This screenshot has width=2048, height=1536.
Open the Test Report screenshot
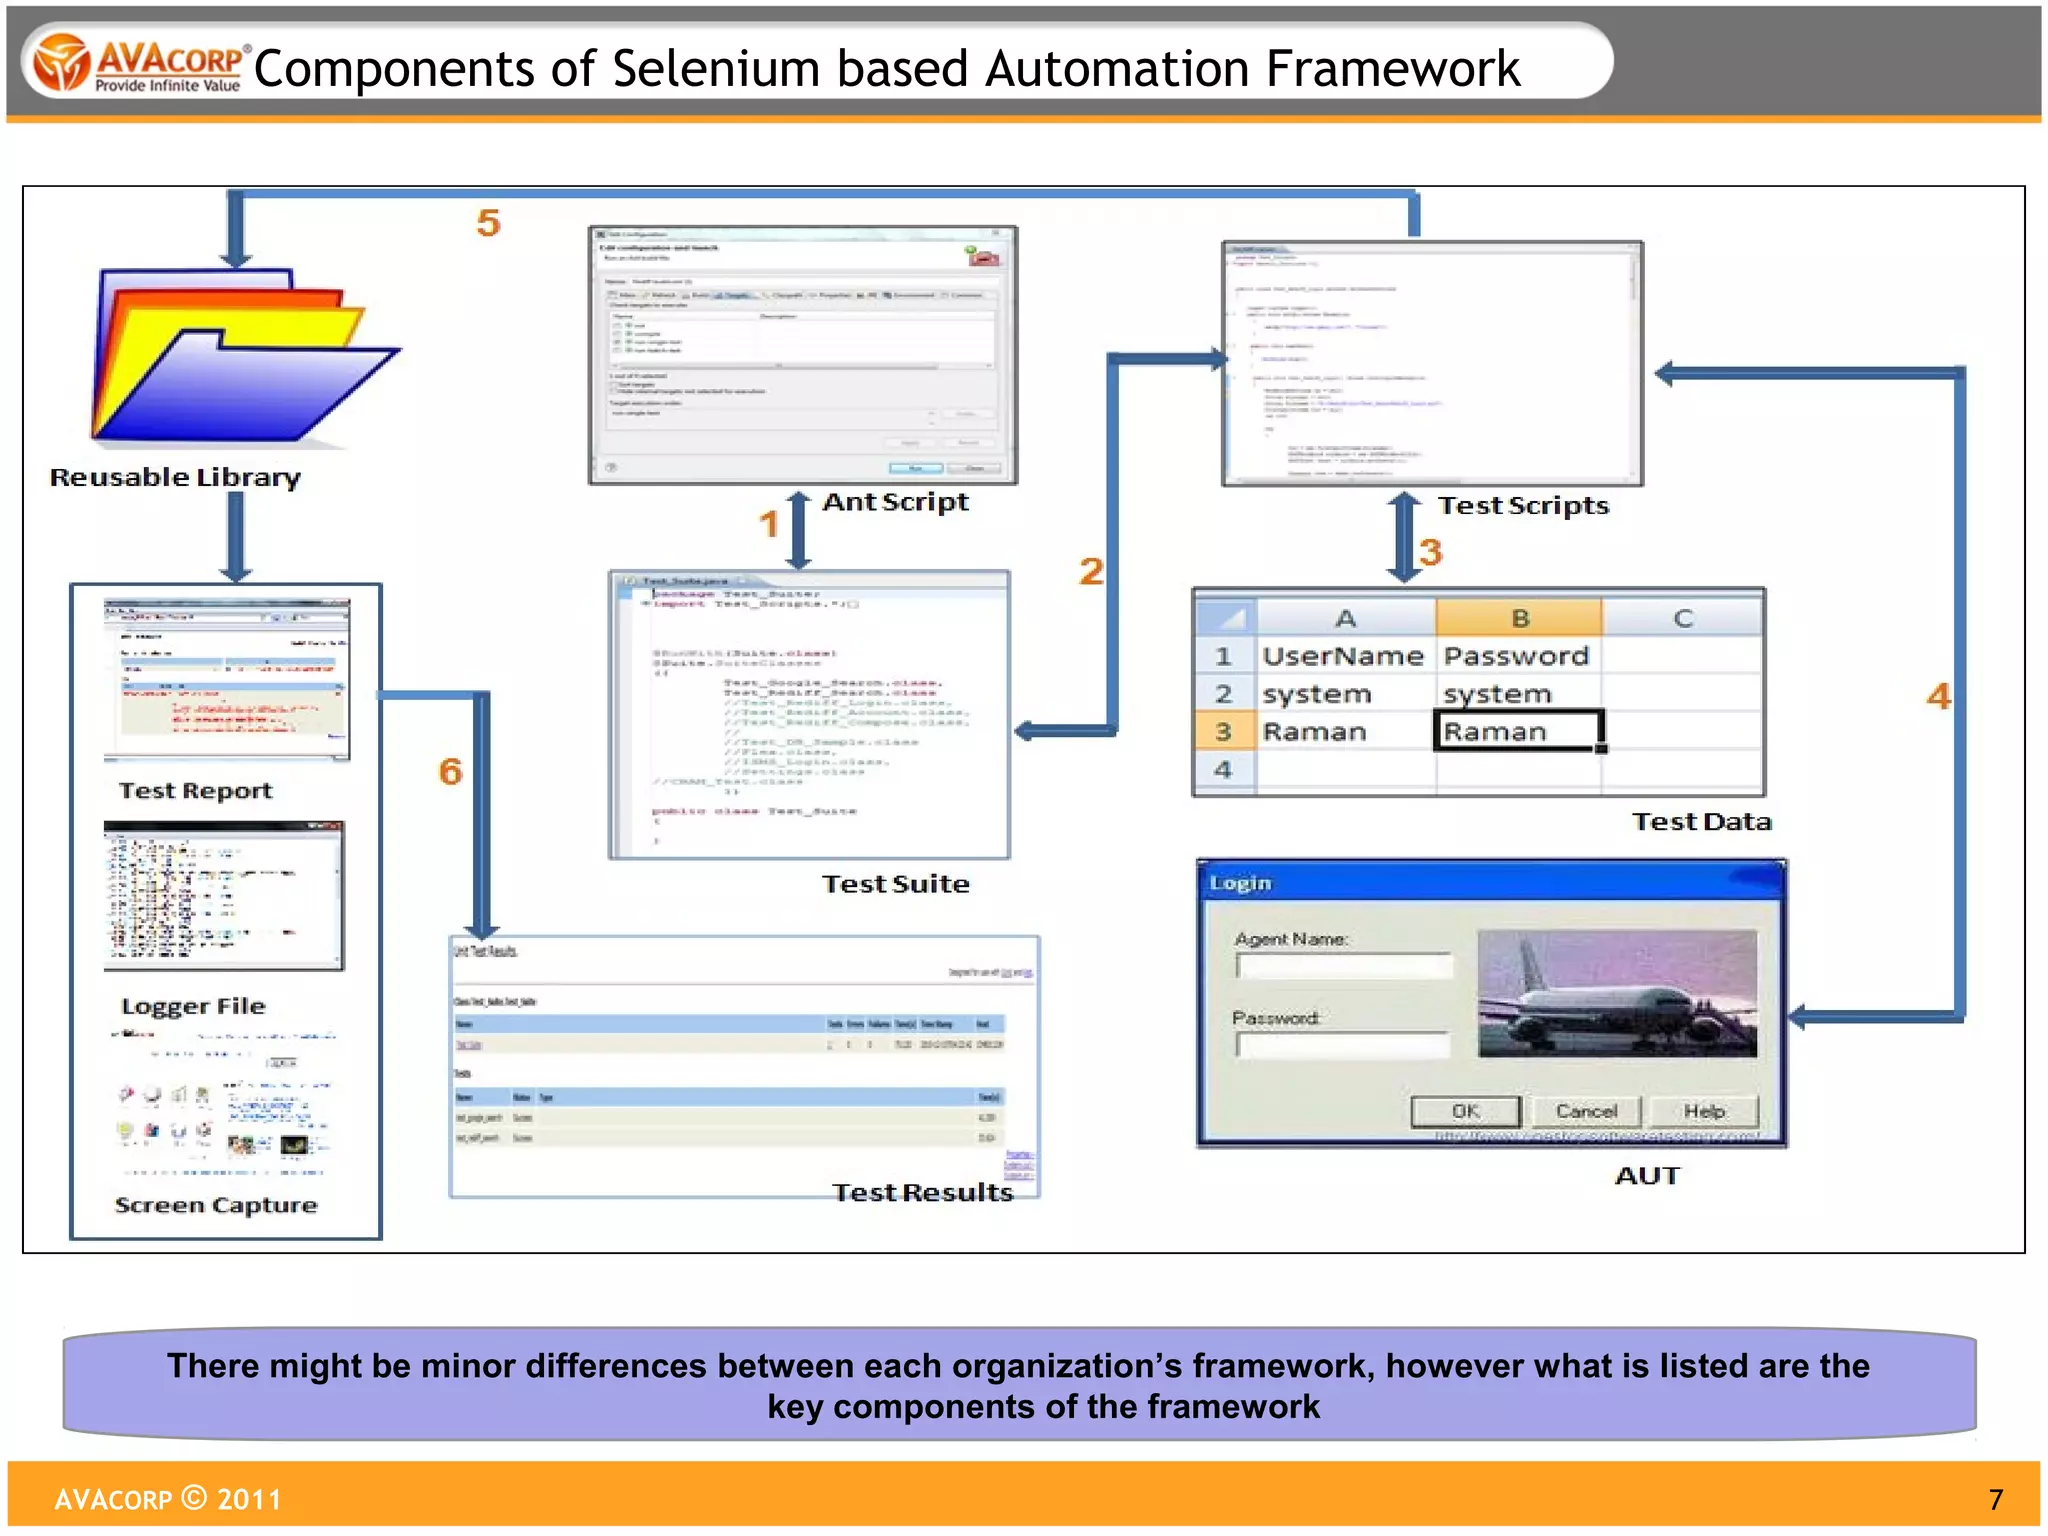(x=227, y=680)
